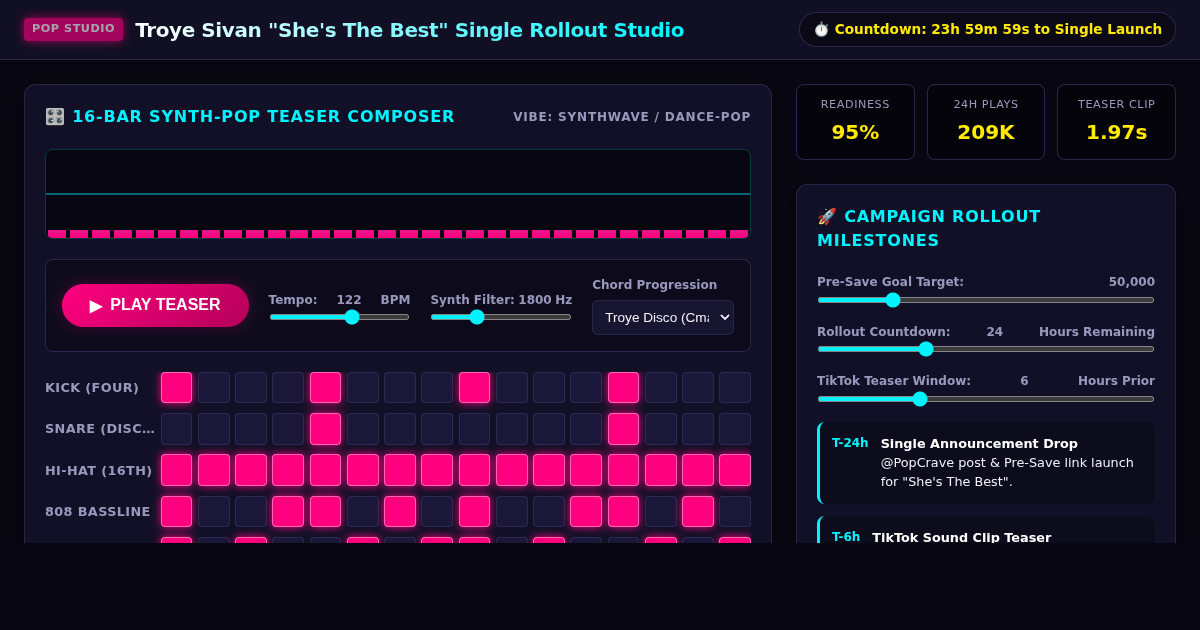The image size is (1200, 630).
Task: Adjust the Synth Filter slider
Action: (501, 317)
